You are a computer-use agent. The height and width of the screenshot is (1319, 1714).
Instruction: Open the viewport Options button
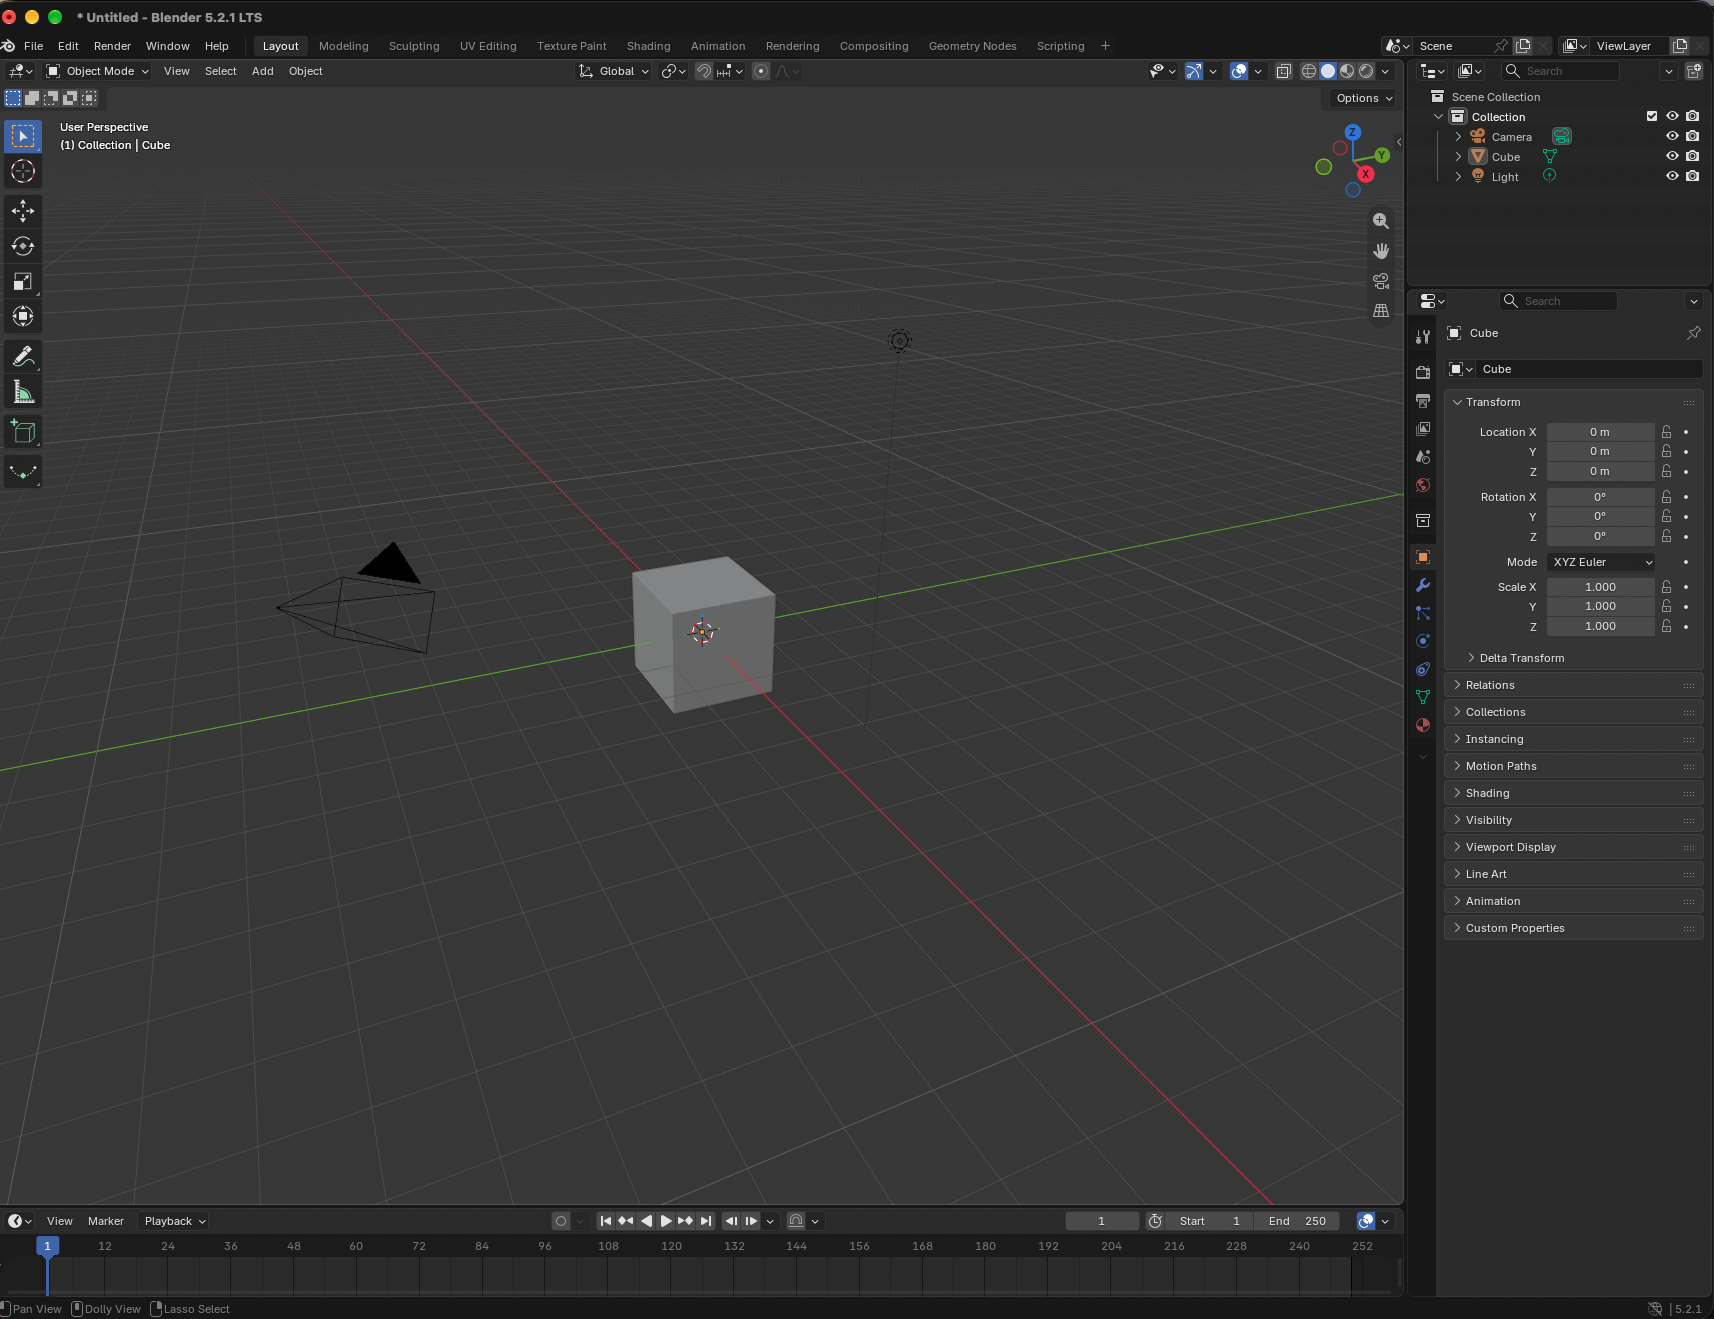[x=1364, y=98]
